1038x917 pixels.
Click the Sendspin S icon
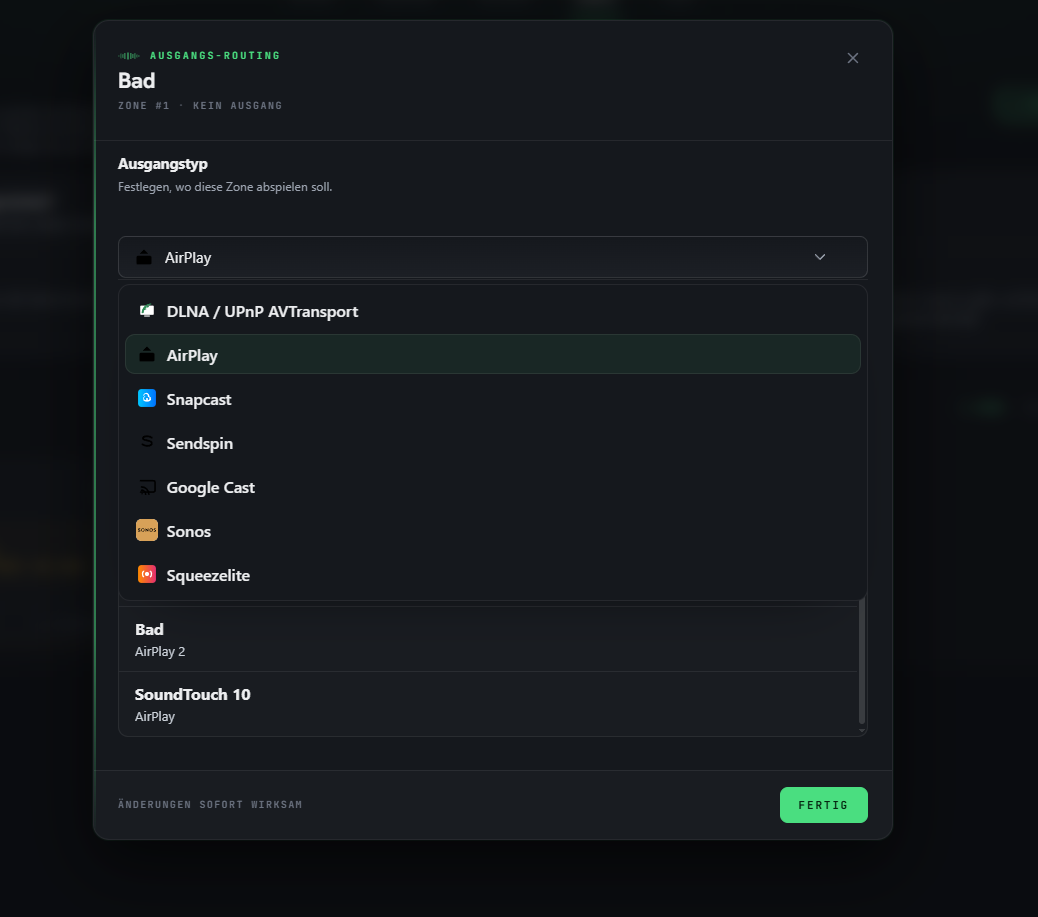(x=147, y=442)
